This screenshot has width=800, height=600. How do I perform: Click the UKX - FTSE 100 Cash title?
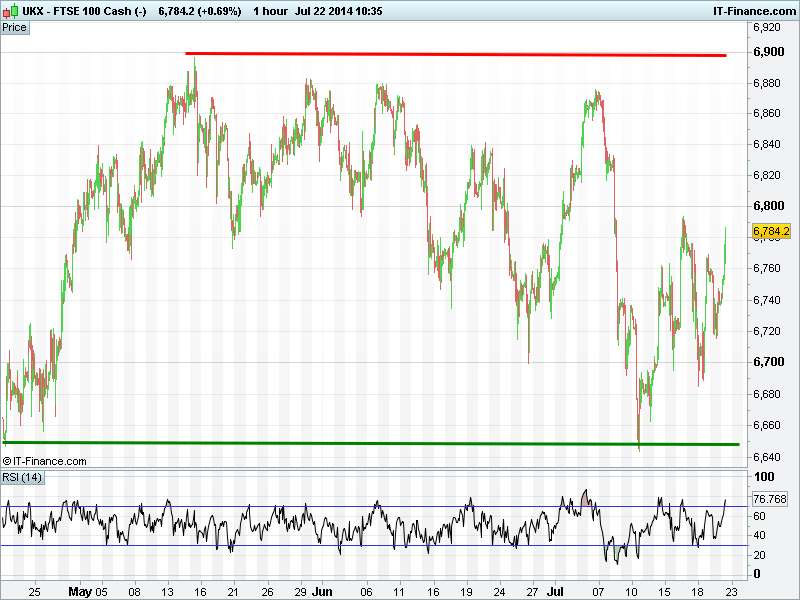pos(84,11)
